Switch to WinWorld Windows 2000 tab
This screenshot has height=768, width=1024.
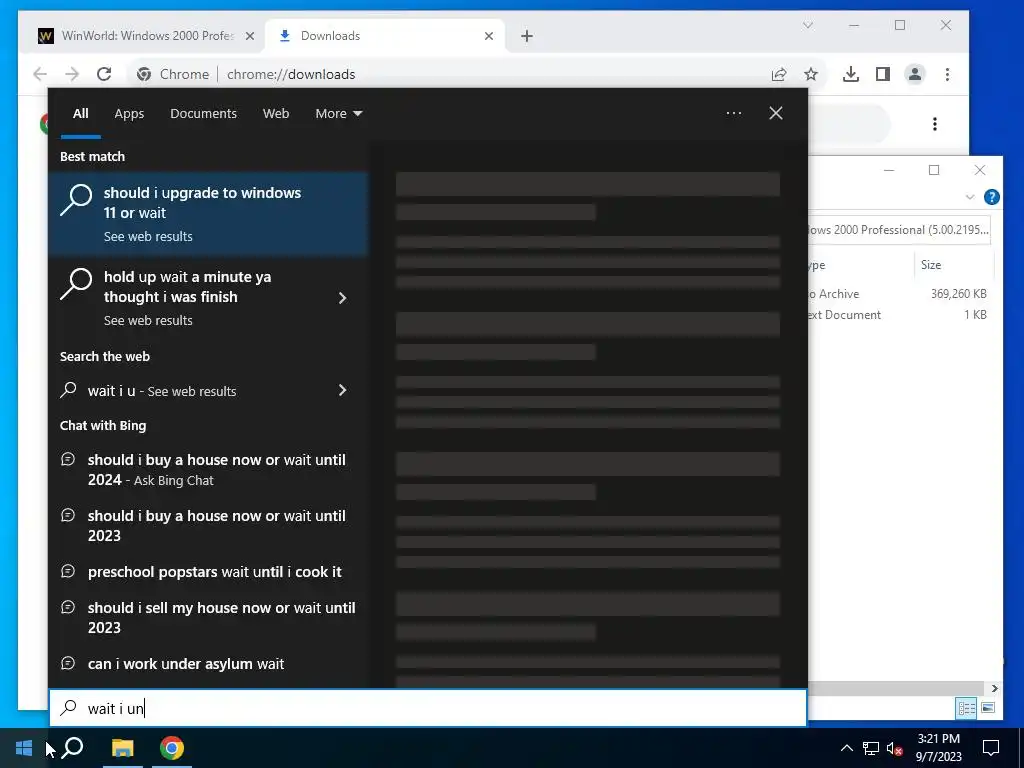147,36
